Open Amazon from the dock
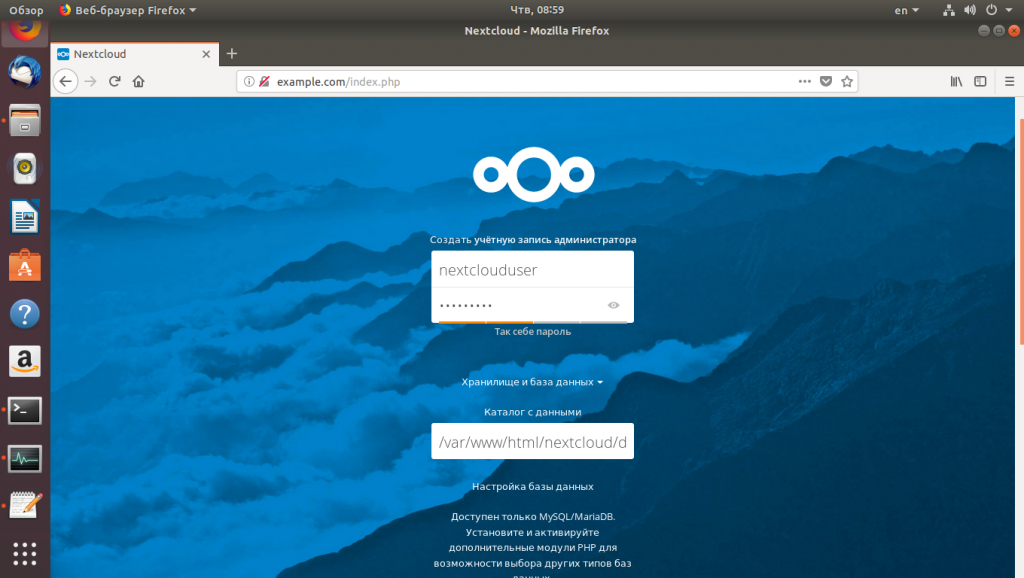This screenshot has height=578, width=1024. (25, 362)
